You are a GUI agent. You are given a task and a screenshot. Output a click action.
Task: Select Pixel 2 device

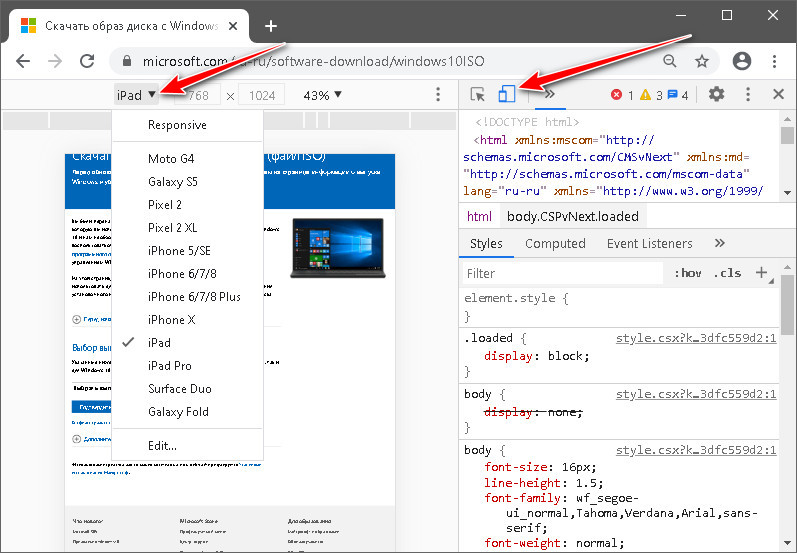pos(187,205)
